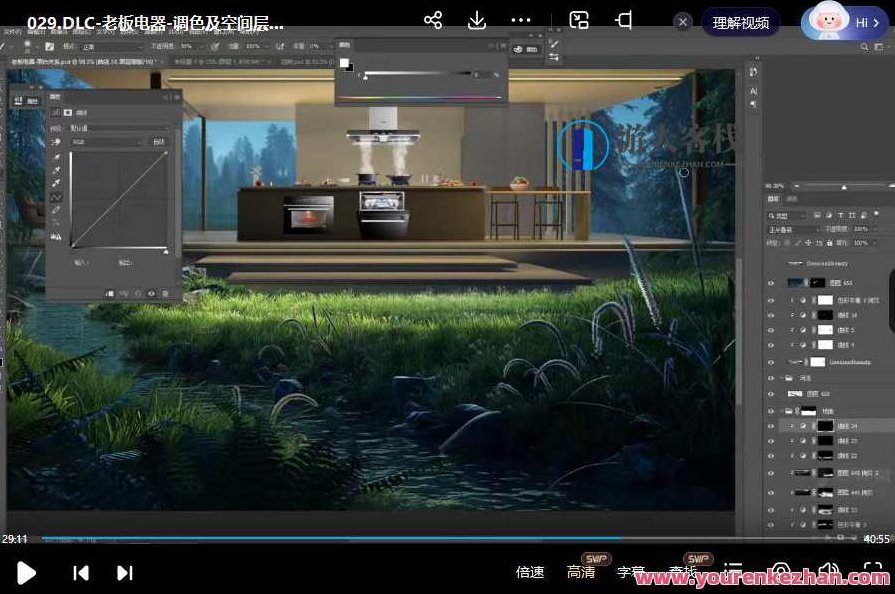Hide the 曲线 34 layer visibility eye
Screen dimensions: 895x594
tap(770, 426)
